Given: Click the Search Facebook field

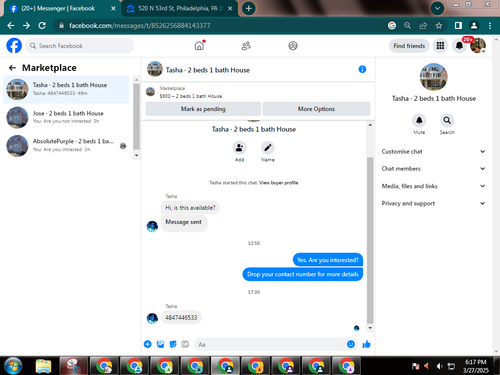Looking at the screenshot, I should pyautogui.click(x=80, y=46).
